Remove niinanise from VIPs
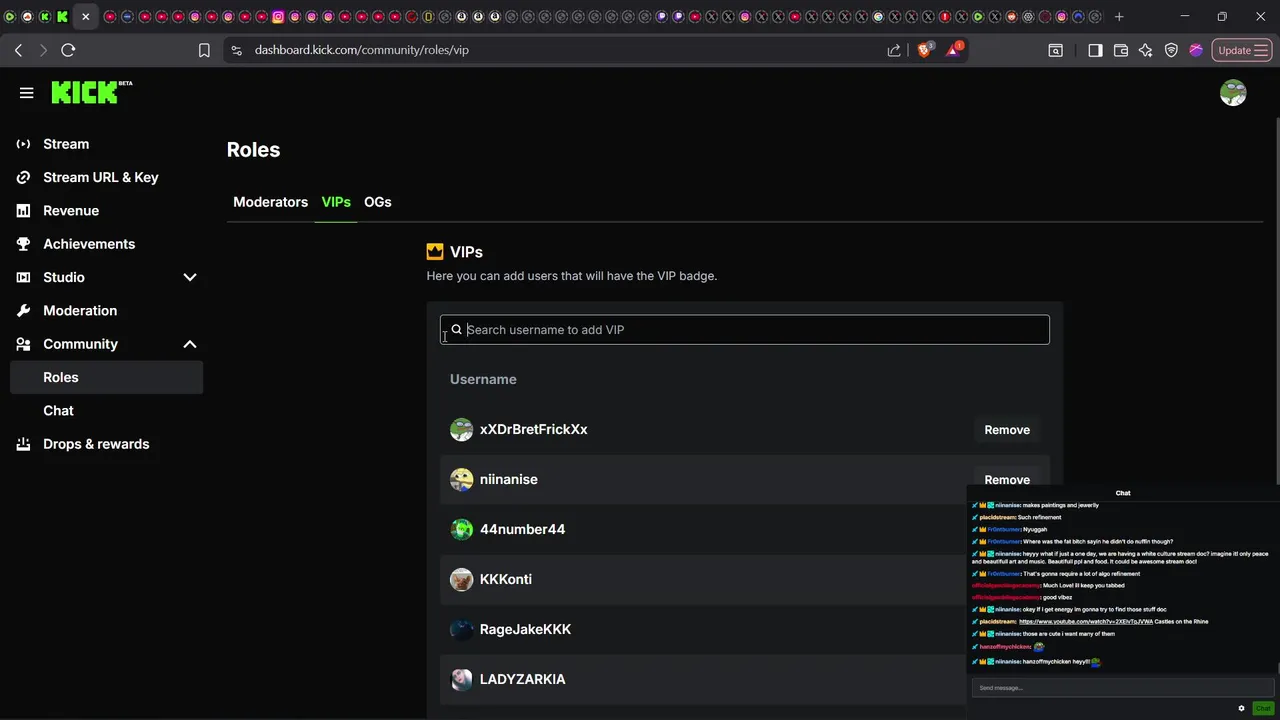Viewport: 1280px width, 720px height. 1007,479
